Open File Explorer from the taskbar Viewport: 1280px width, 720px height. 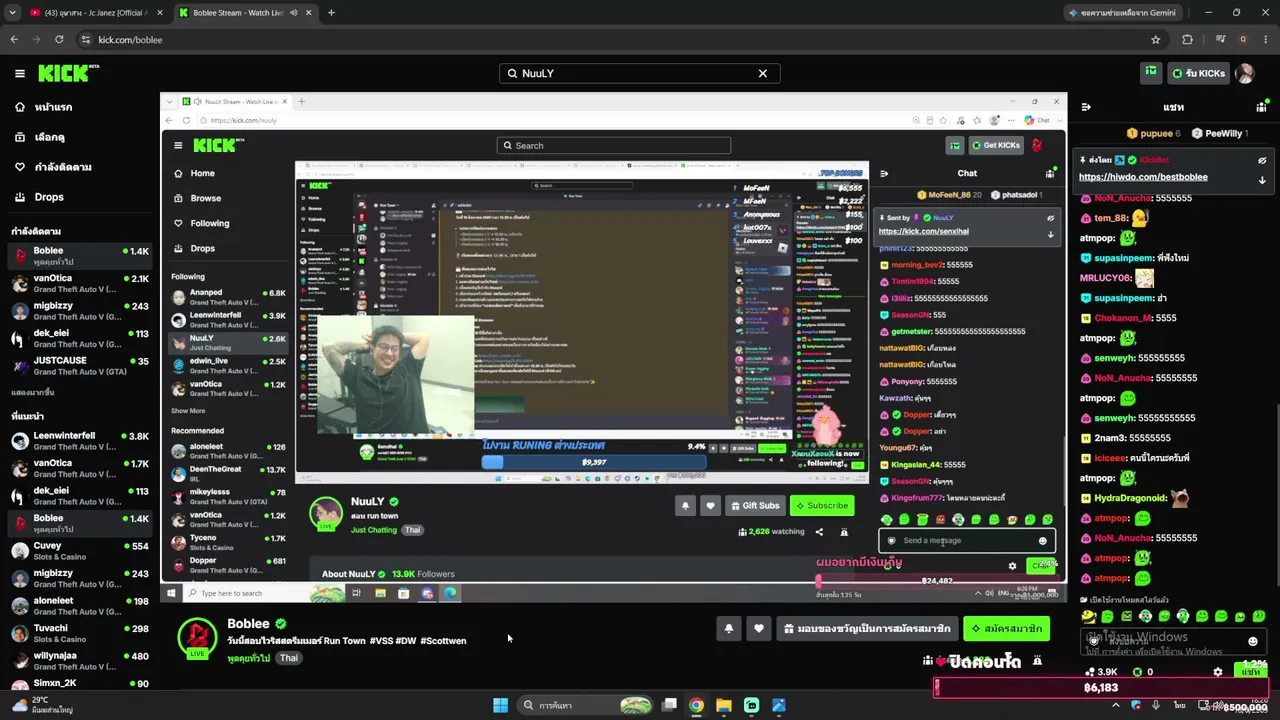click(724, 705)
